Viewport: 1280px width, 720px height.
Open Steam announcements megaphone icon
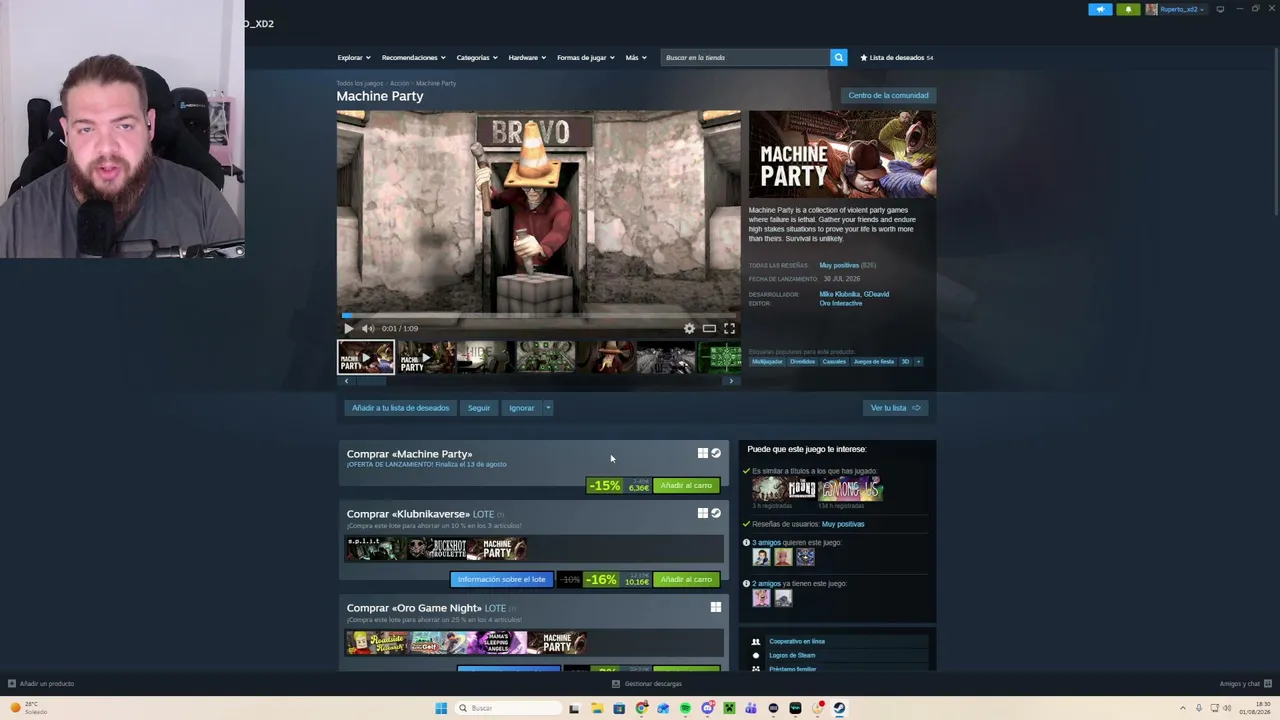1100,9
